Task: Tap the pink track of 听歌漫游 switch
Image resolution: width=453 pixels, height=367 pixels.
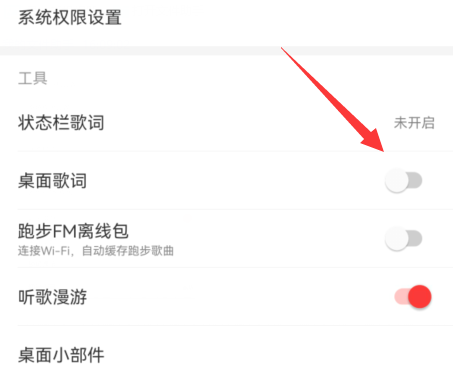Action: pyautogui.click(x=401, y=297)
